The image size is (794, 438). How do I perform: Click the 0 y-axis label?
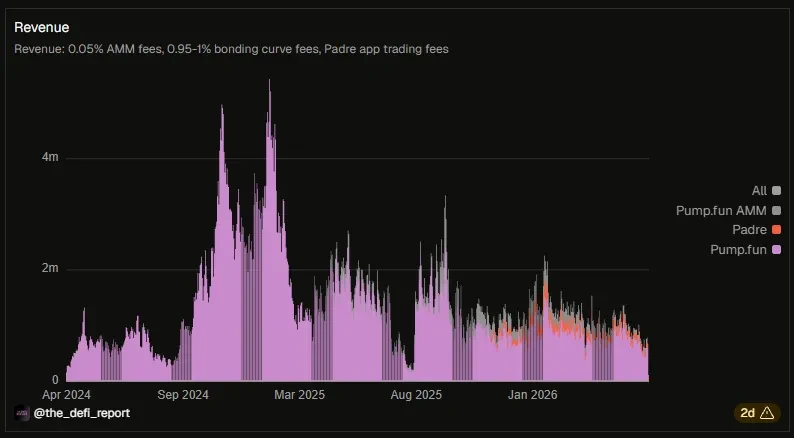click(55, 380)
